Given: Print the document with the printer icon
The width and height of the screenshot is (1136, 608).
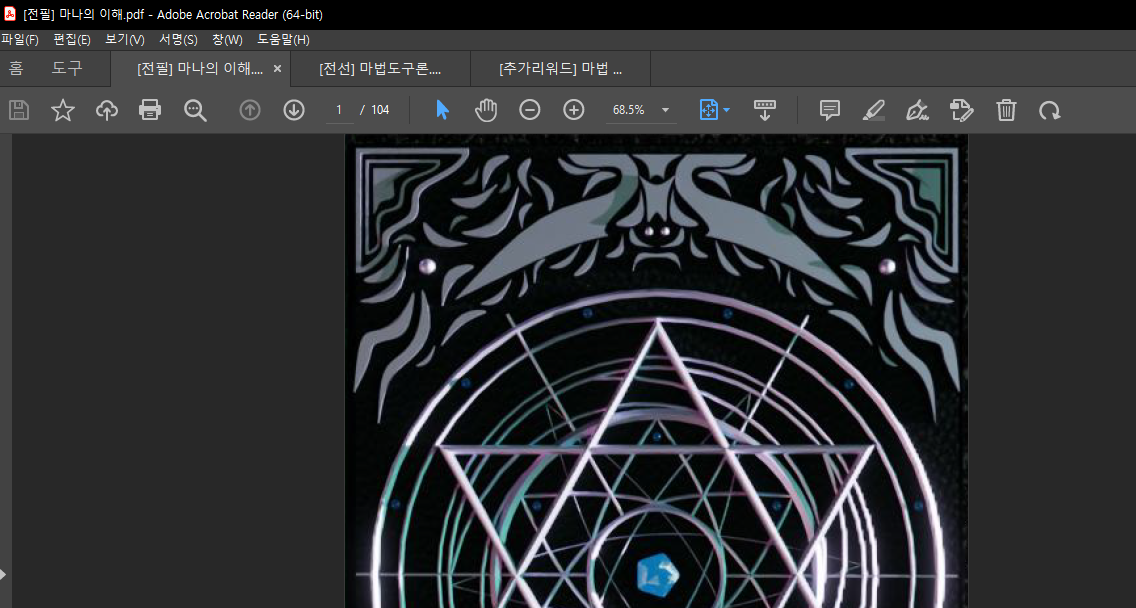Looking at the screenshot, I should point(150,110).
